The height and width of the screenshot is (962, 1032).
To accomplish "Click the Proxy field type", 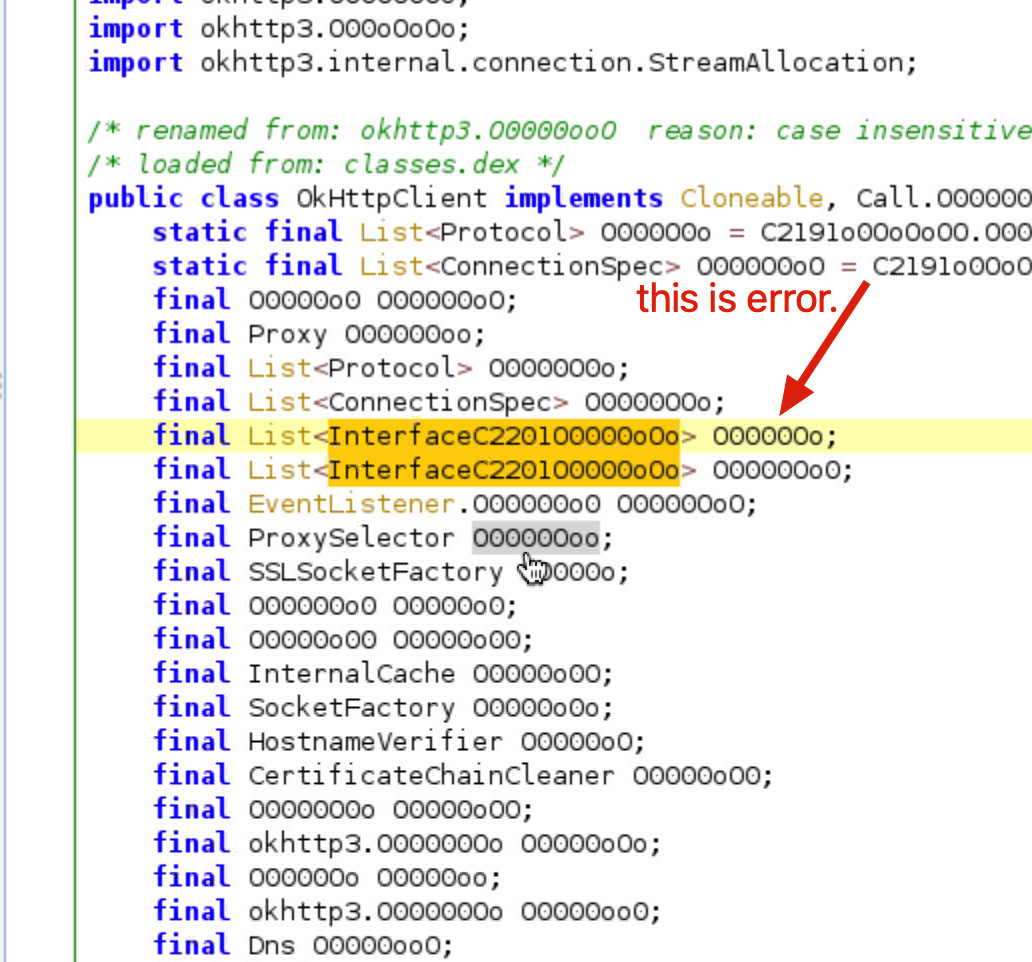I will [x=288, y=334].
